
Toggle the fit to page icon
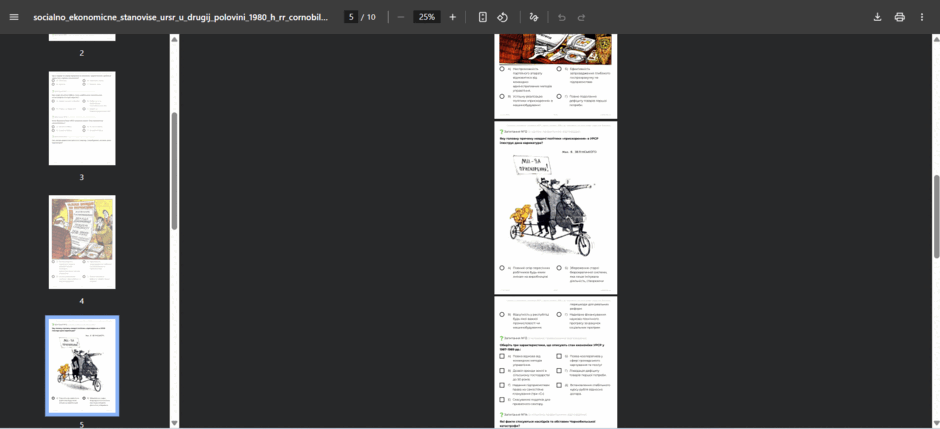pos(483,17)
